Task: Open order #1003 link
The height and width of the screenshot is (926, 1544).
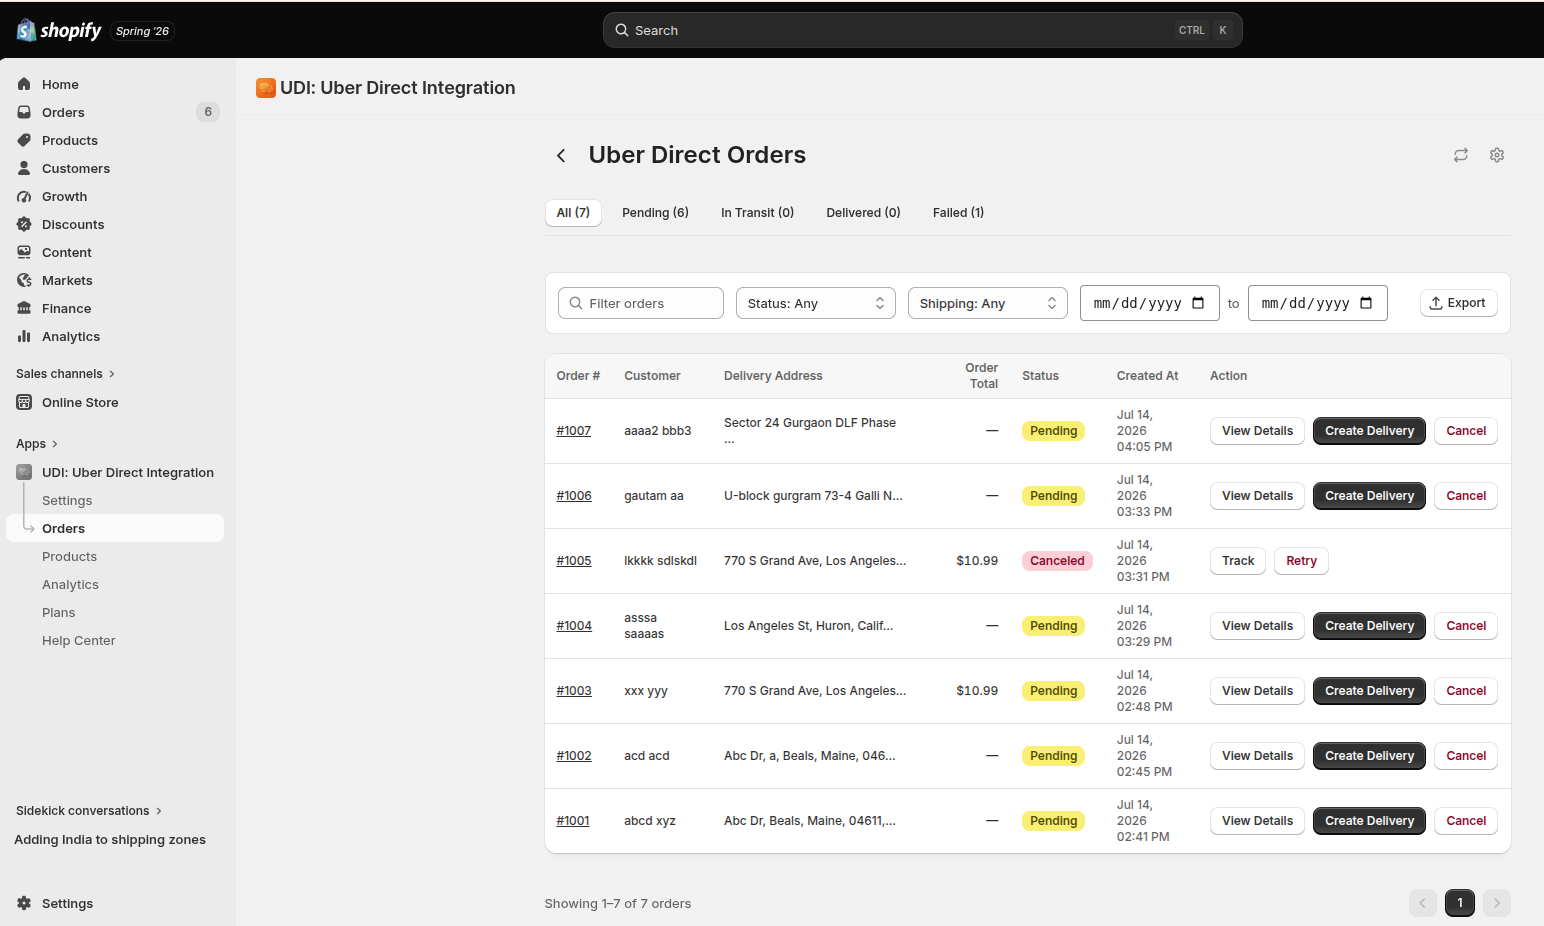Action: coord(574,691)
